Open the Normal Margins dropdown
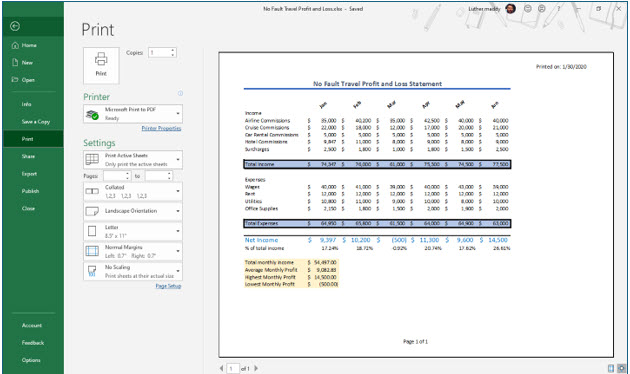This screenshot has height=374, width=630. point(133,251)
